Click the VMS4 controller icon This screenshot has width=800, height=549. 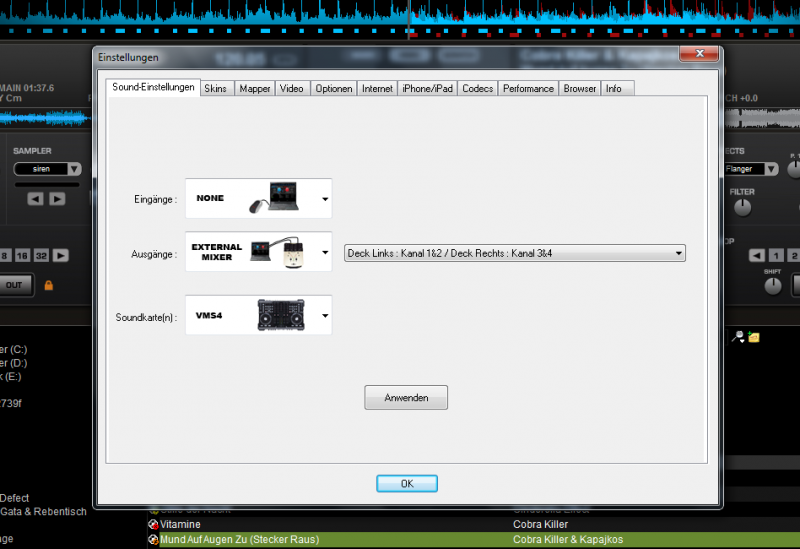(x=281, y=315)
